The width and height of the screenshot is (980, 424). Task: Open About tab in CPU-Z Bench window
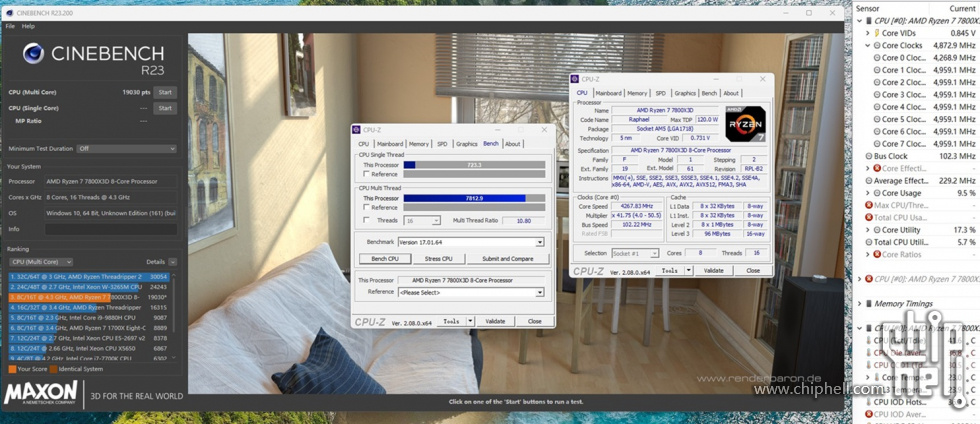tap(512, 144)
